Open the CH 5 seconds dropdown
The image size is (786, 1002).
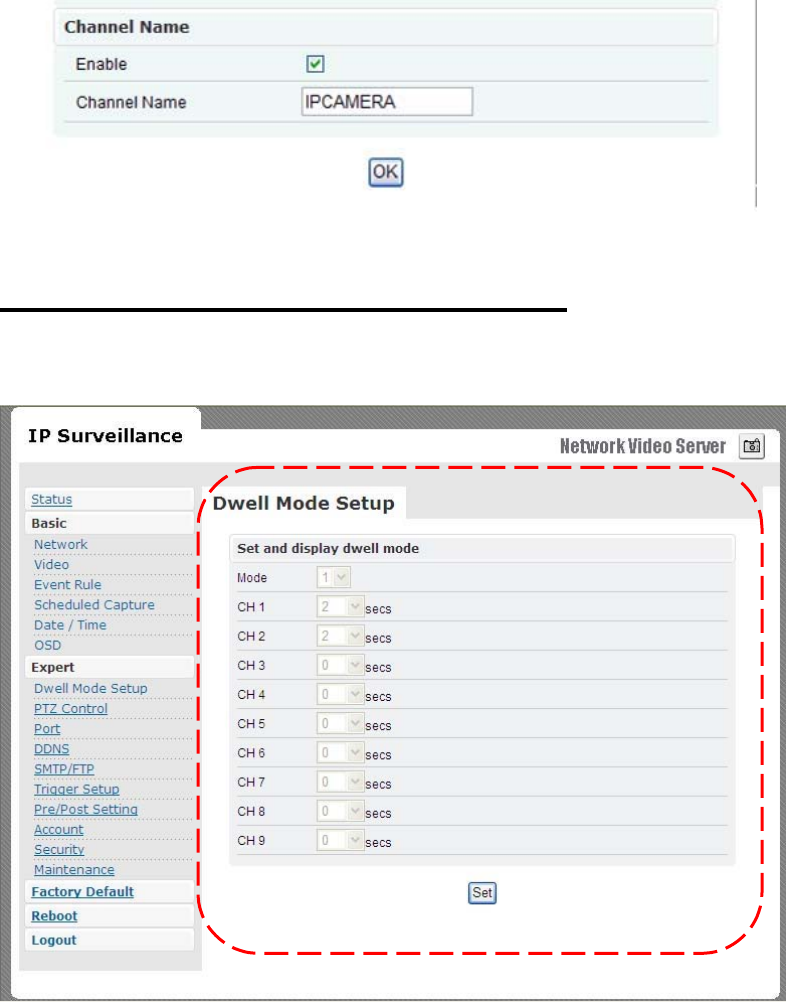click(341, 724)
